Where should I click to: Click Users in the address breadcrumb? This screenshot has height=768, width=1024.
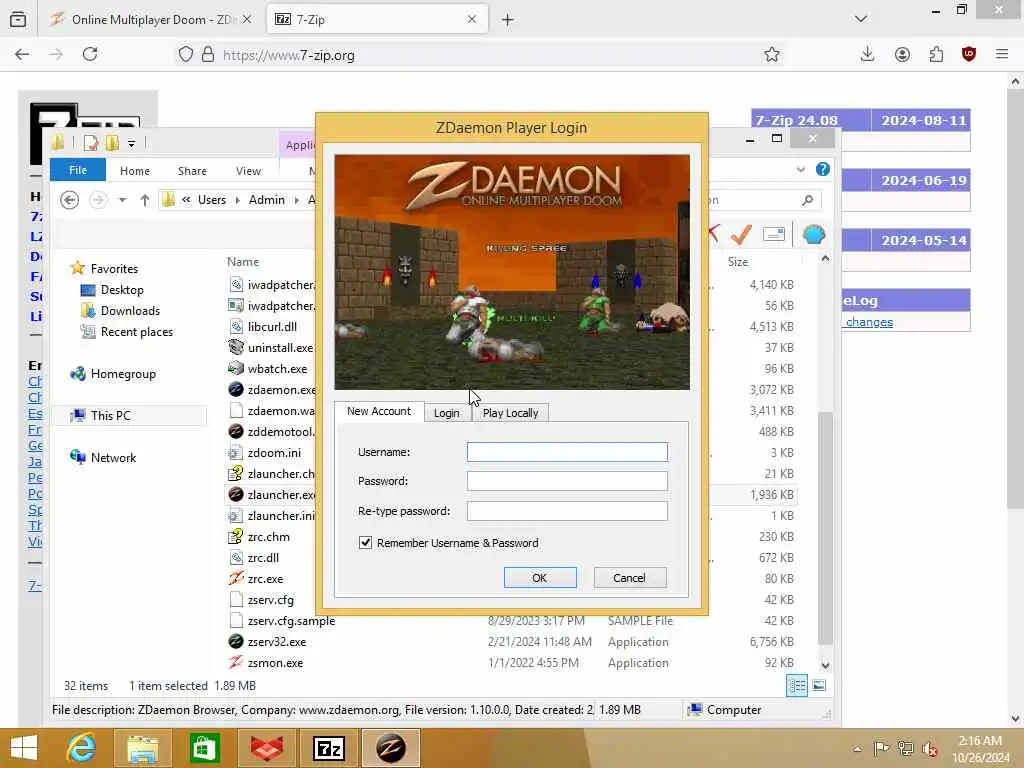point(212,200)
